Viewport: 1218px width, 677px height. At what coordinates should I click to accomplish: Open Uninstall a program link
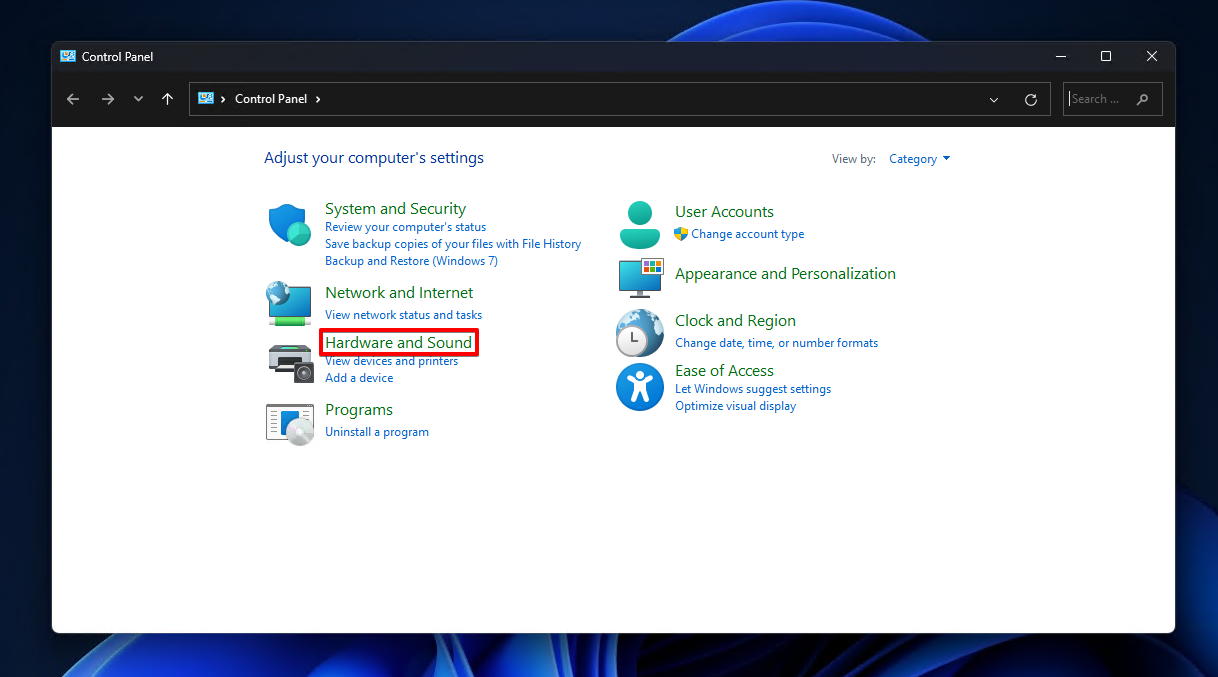(376, 432)
